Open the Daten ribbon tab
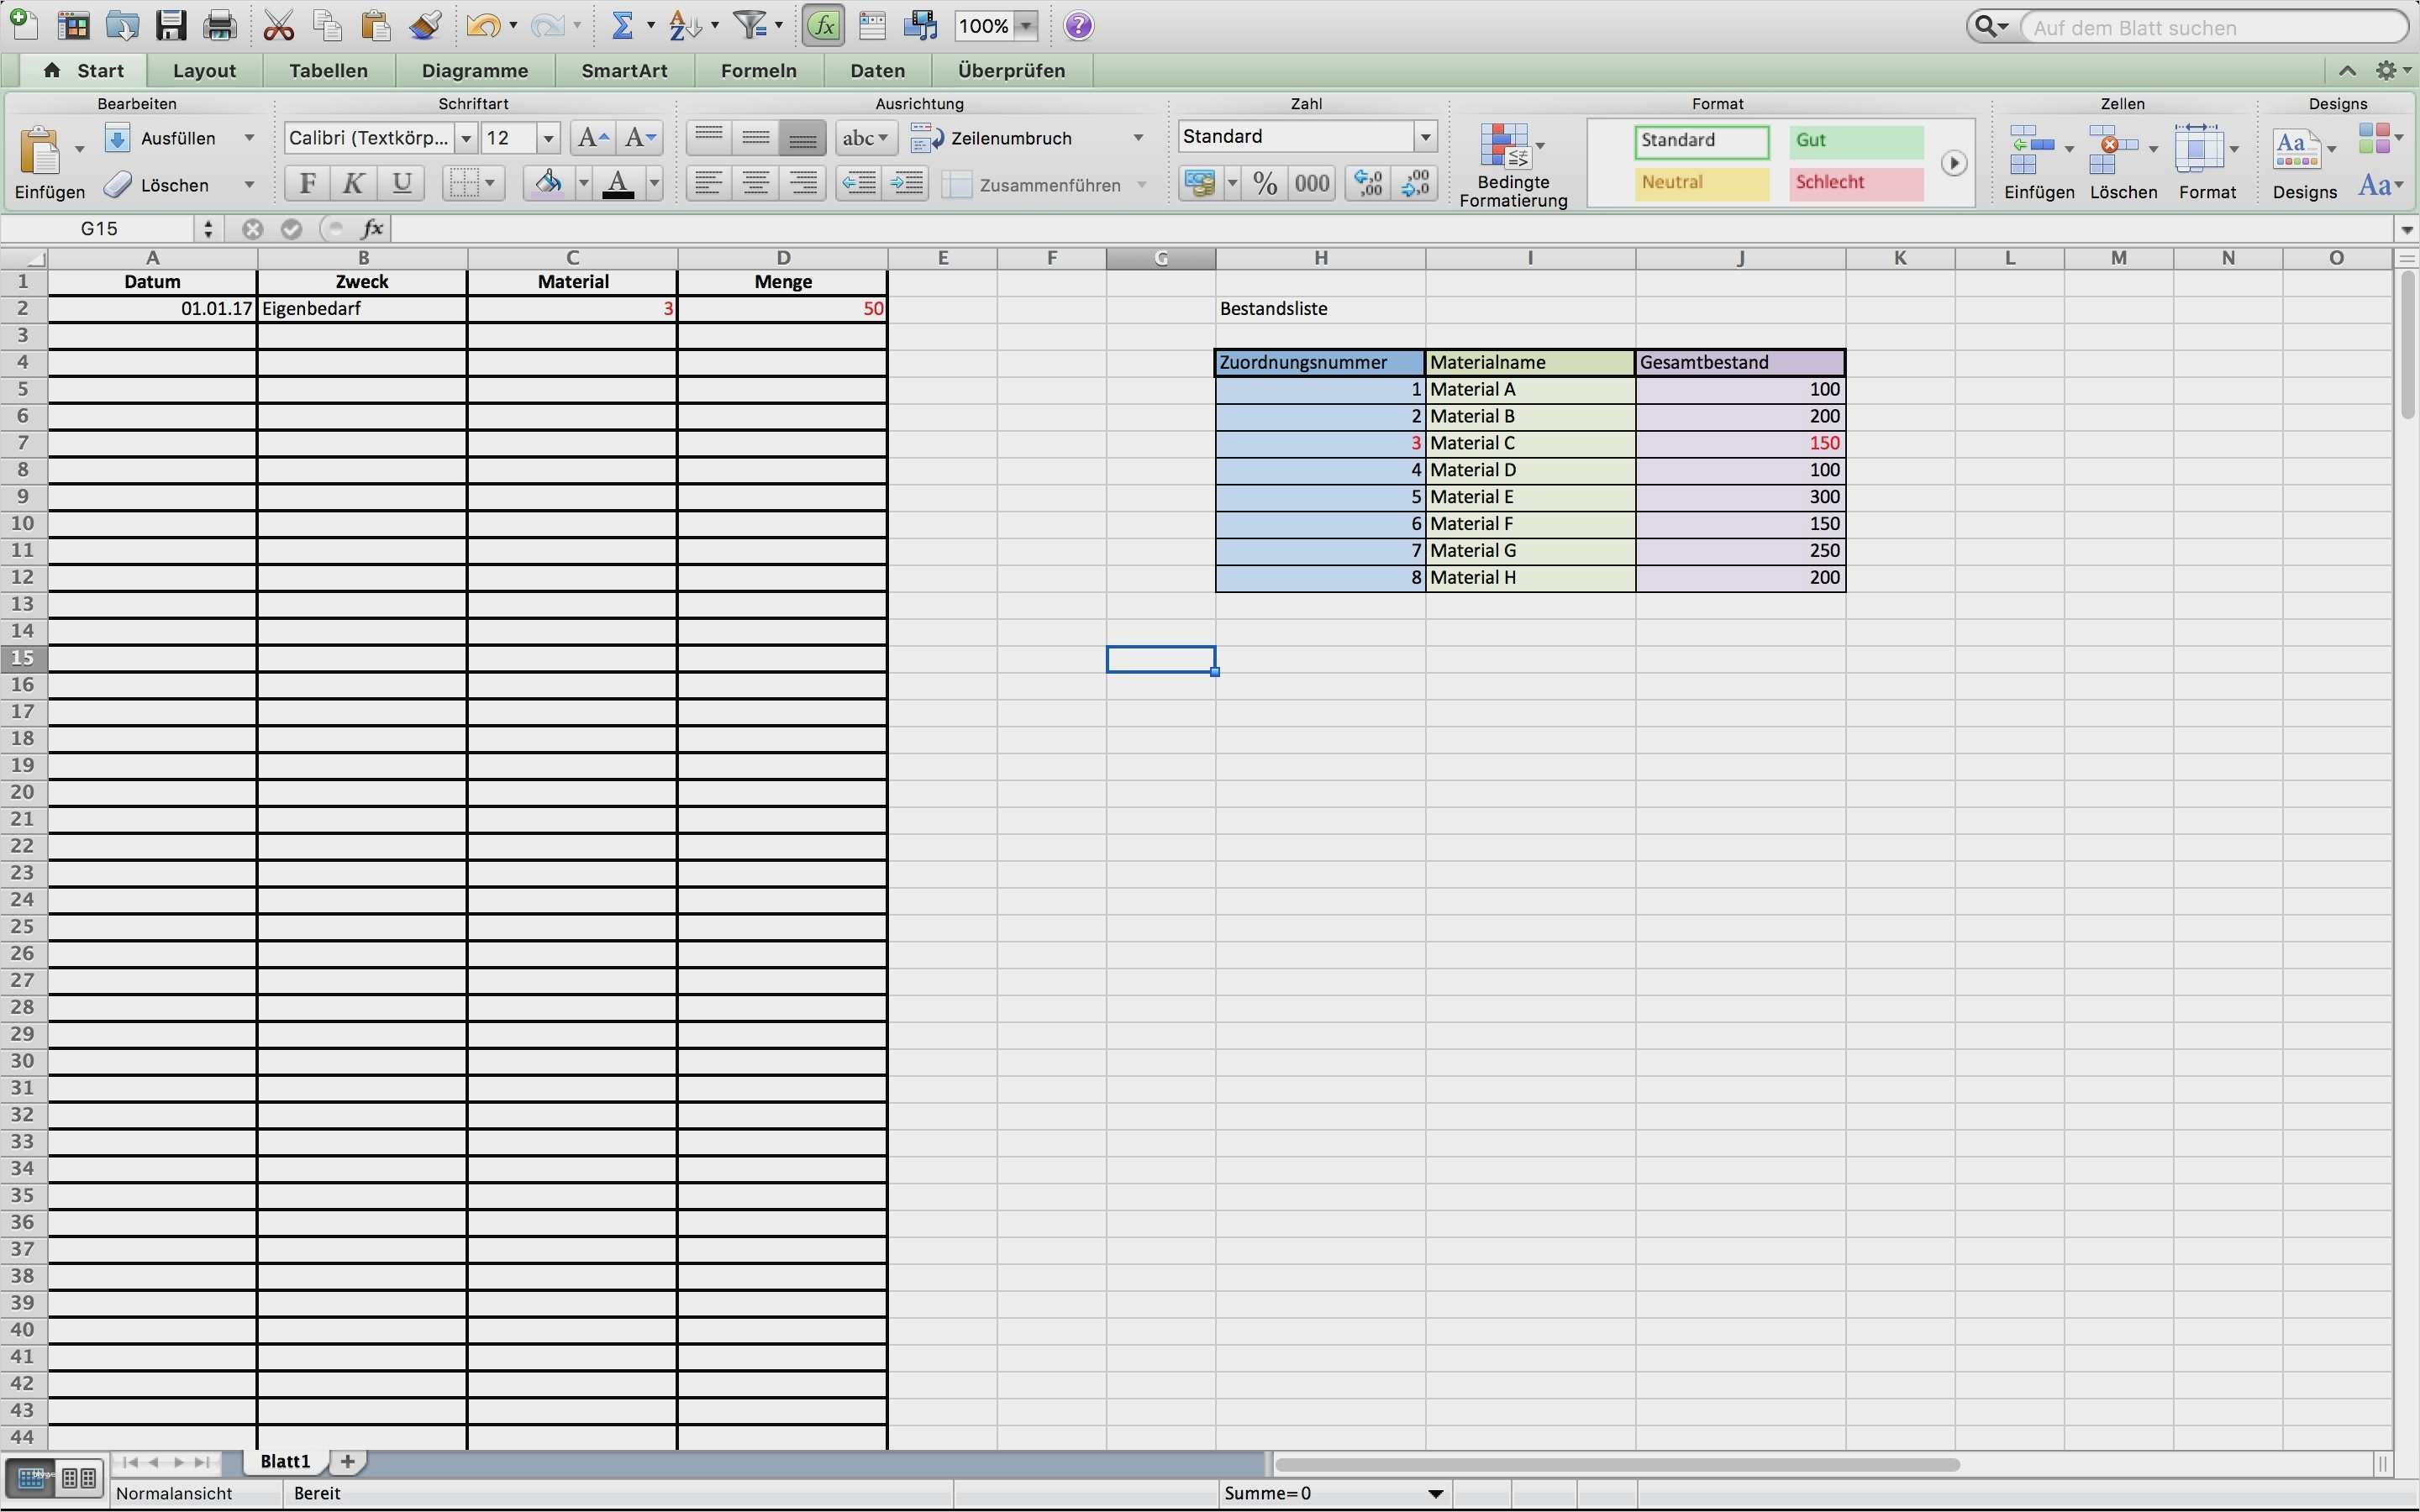The height and width of the screenshot is (1512, 2420). 877,70
